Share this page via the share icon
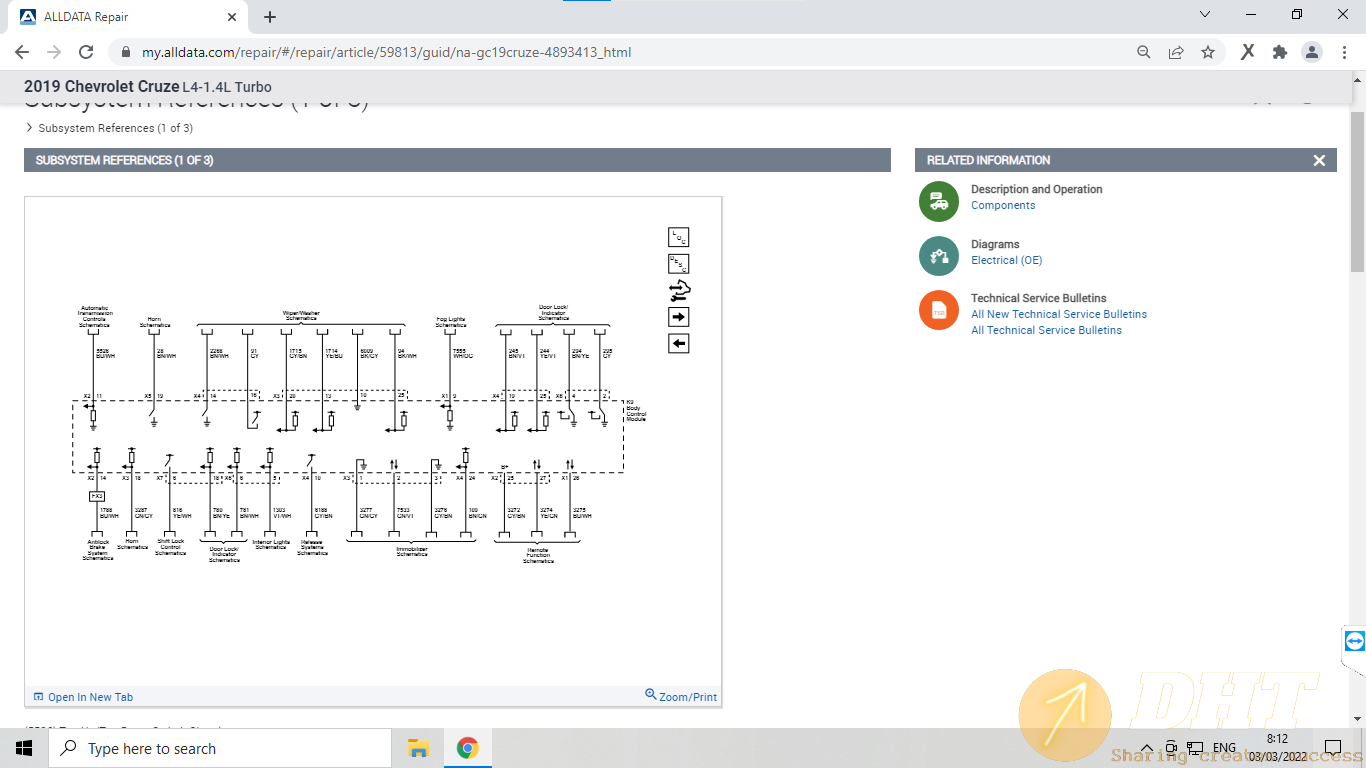1366x768 pixels. 1176,52
